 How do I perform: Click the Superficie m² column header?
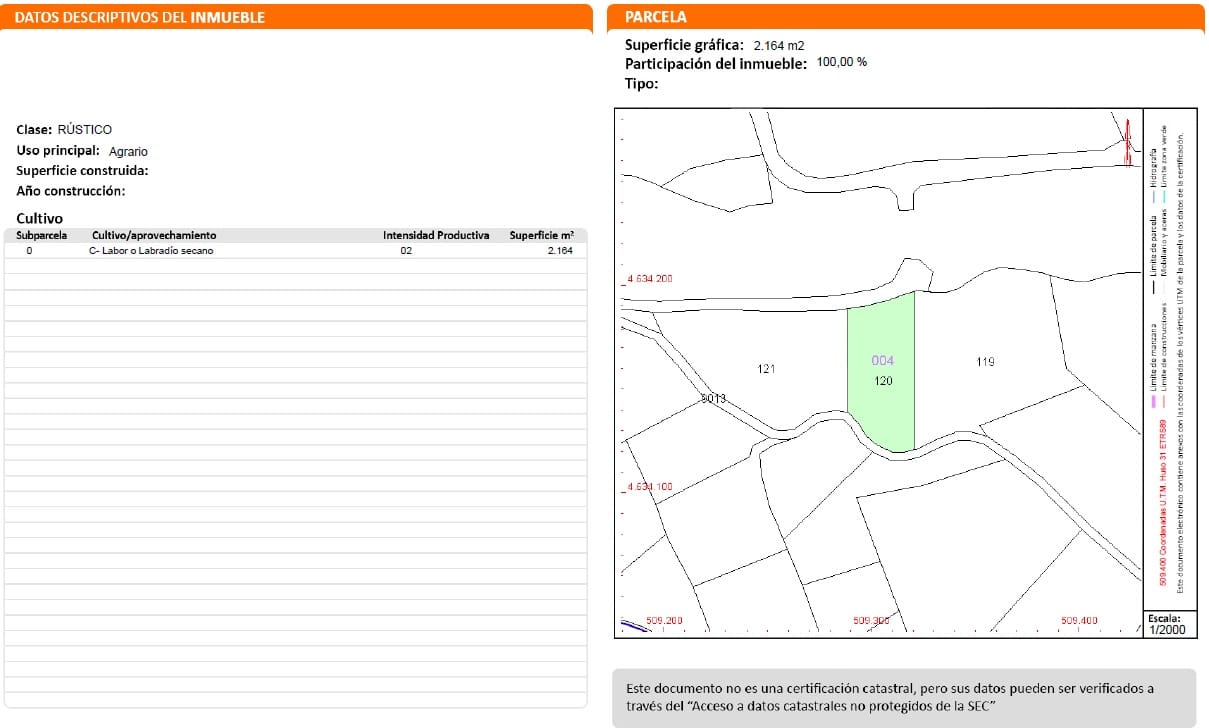[x=541, y=236]
